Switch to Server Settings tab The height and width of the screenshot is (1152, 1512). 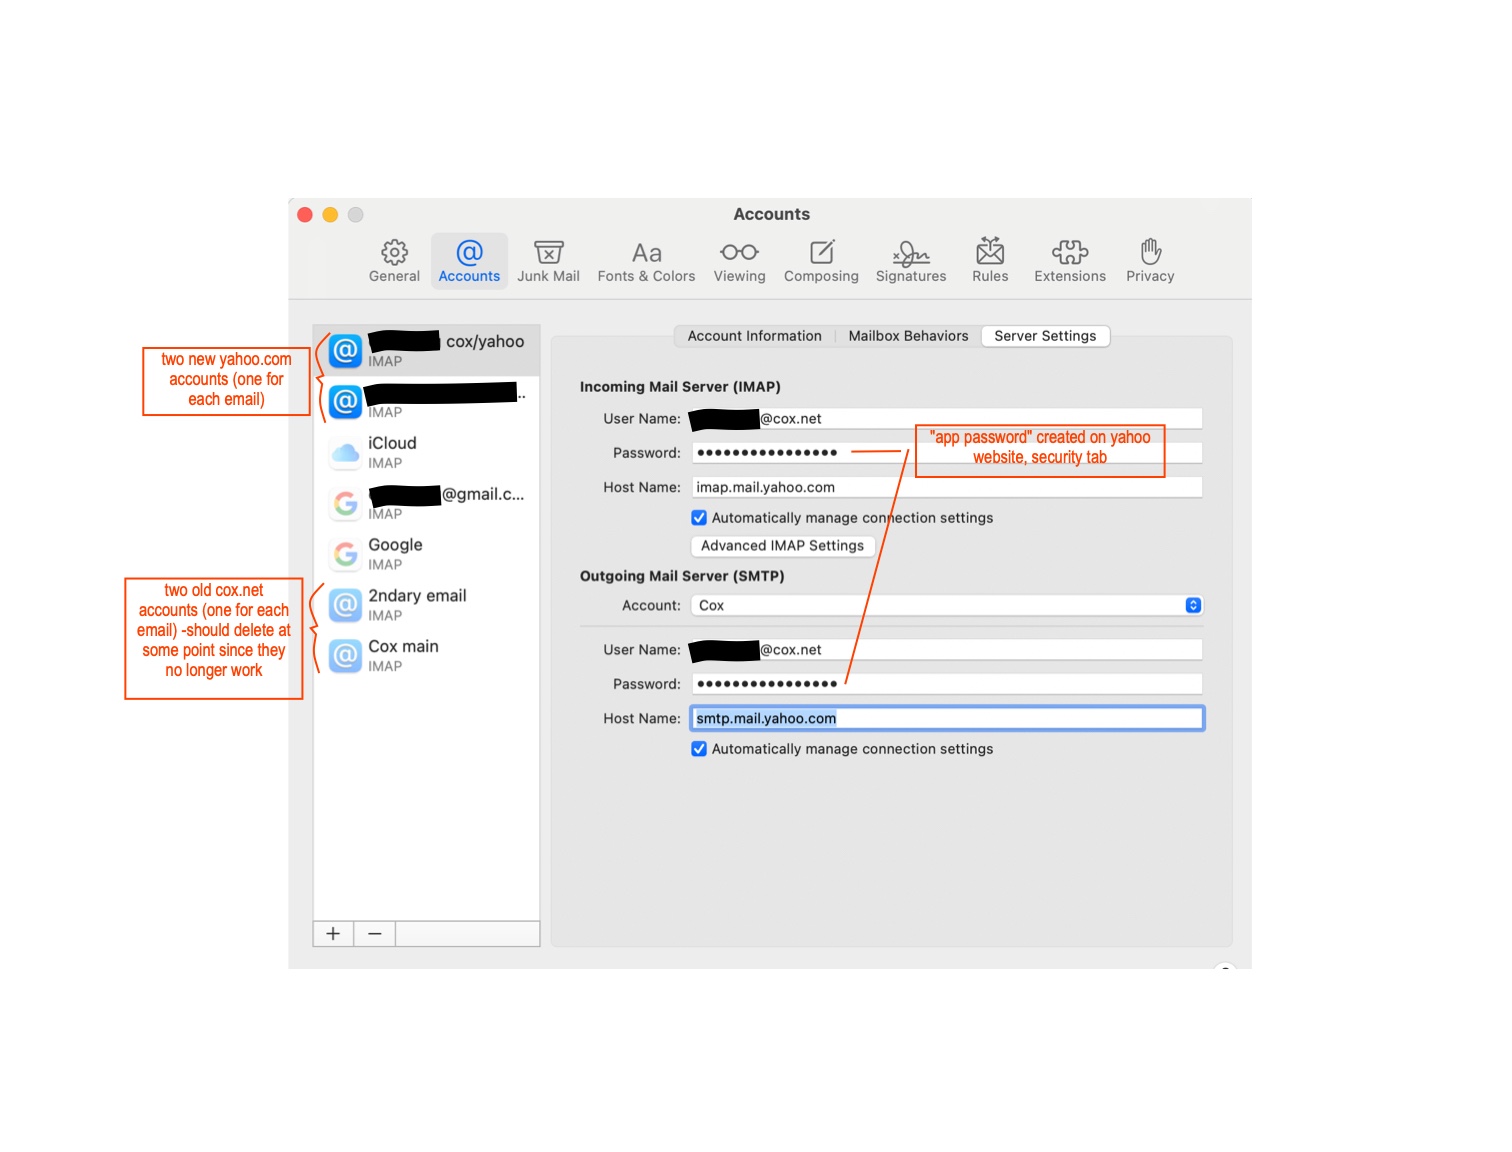(1045, 336)
